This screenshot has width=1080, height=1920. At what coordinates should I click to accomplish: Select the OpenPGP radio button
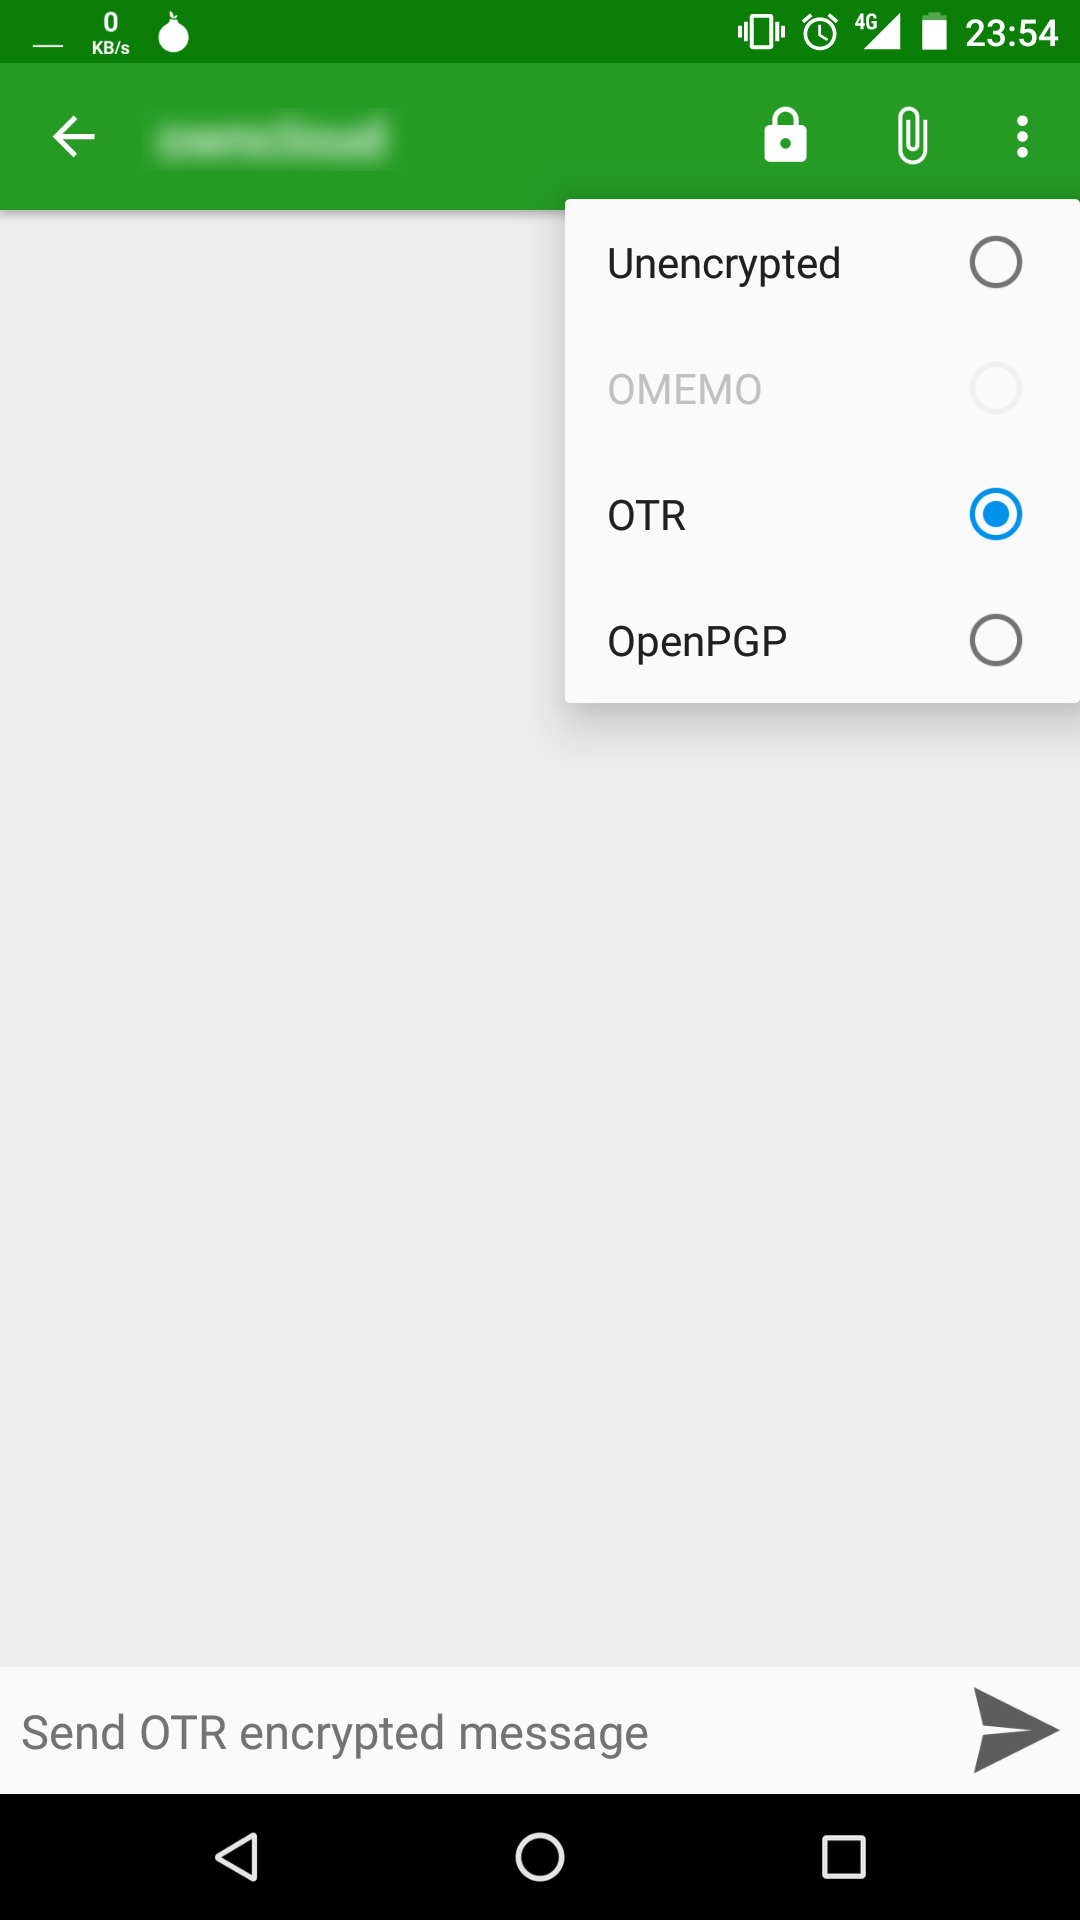(995, 640)
